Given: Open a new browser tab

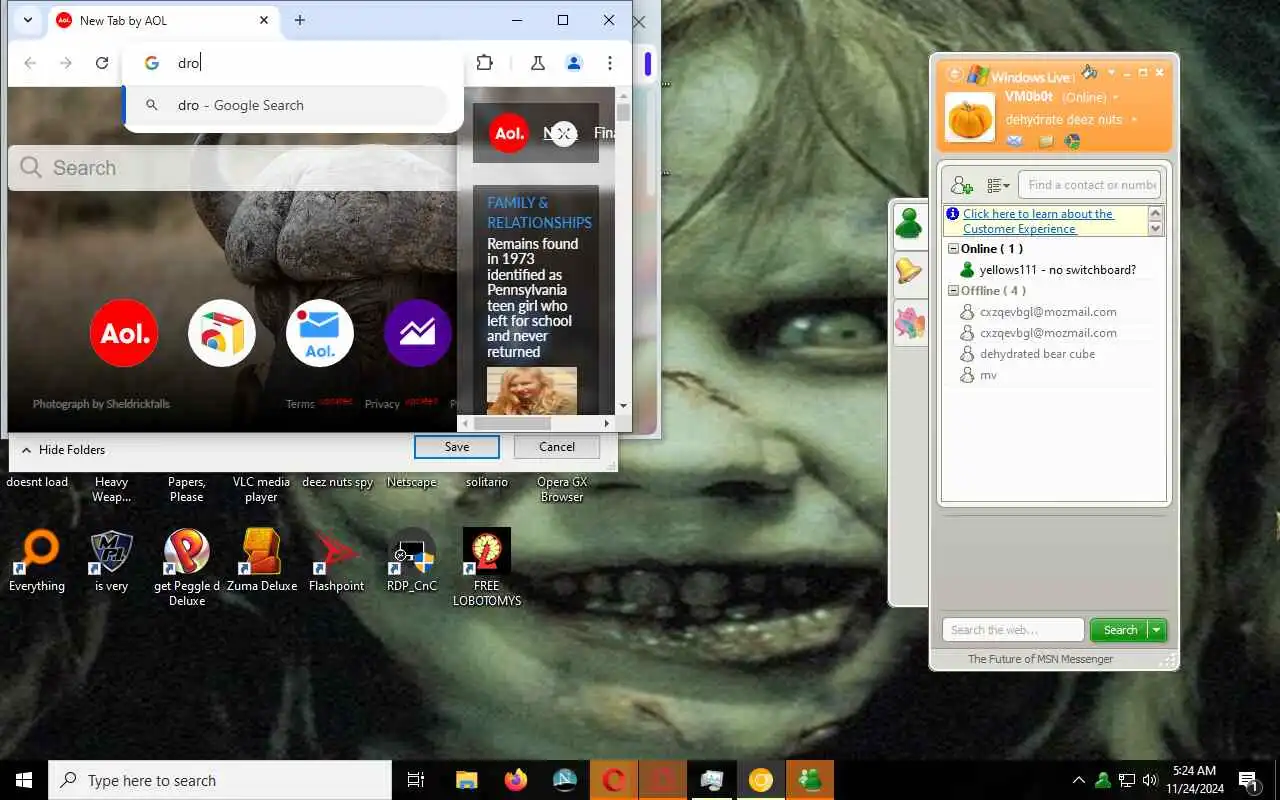Looking at the screenshot, I should coord(300,20).
